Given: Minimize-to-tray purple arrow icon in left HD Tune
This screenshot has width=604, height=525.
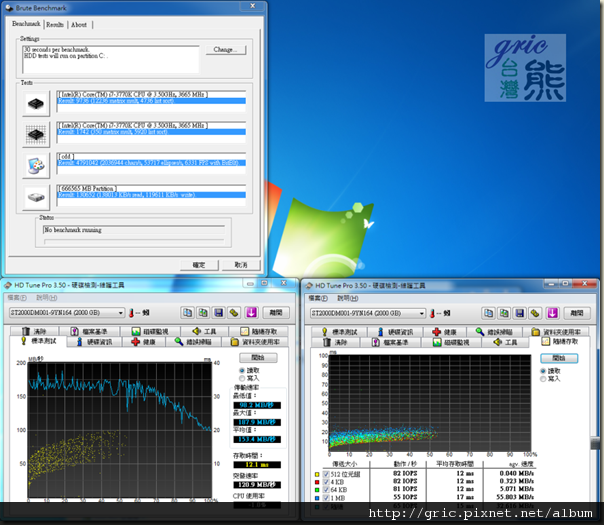Looking at the screenshot, I should pyautogui.click(x=252, y=313).
